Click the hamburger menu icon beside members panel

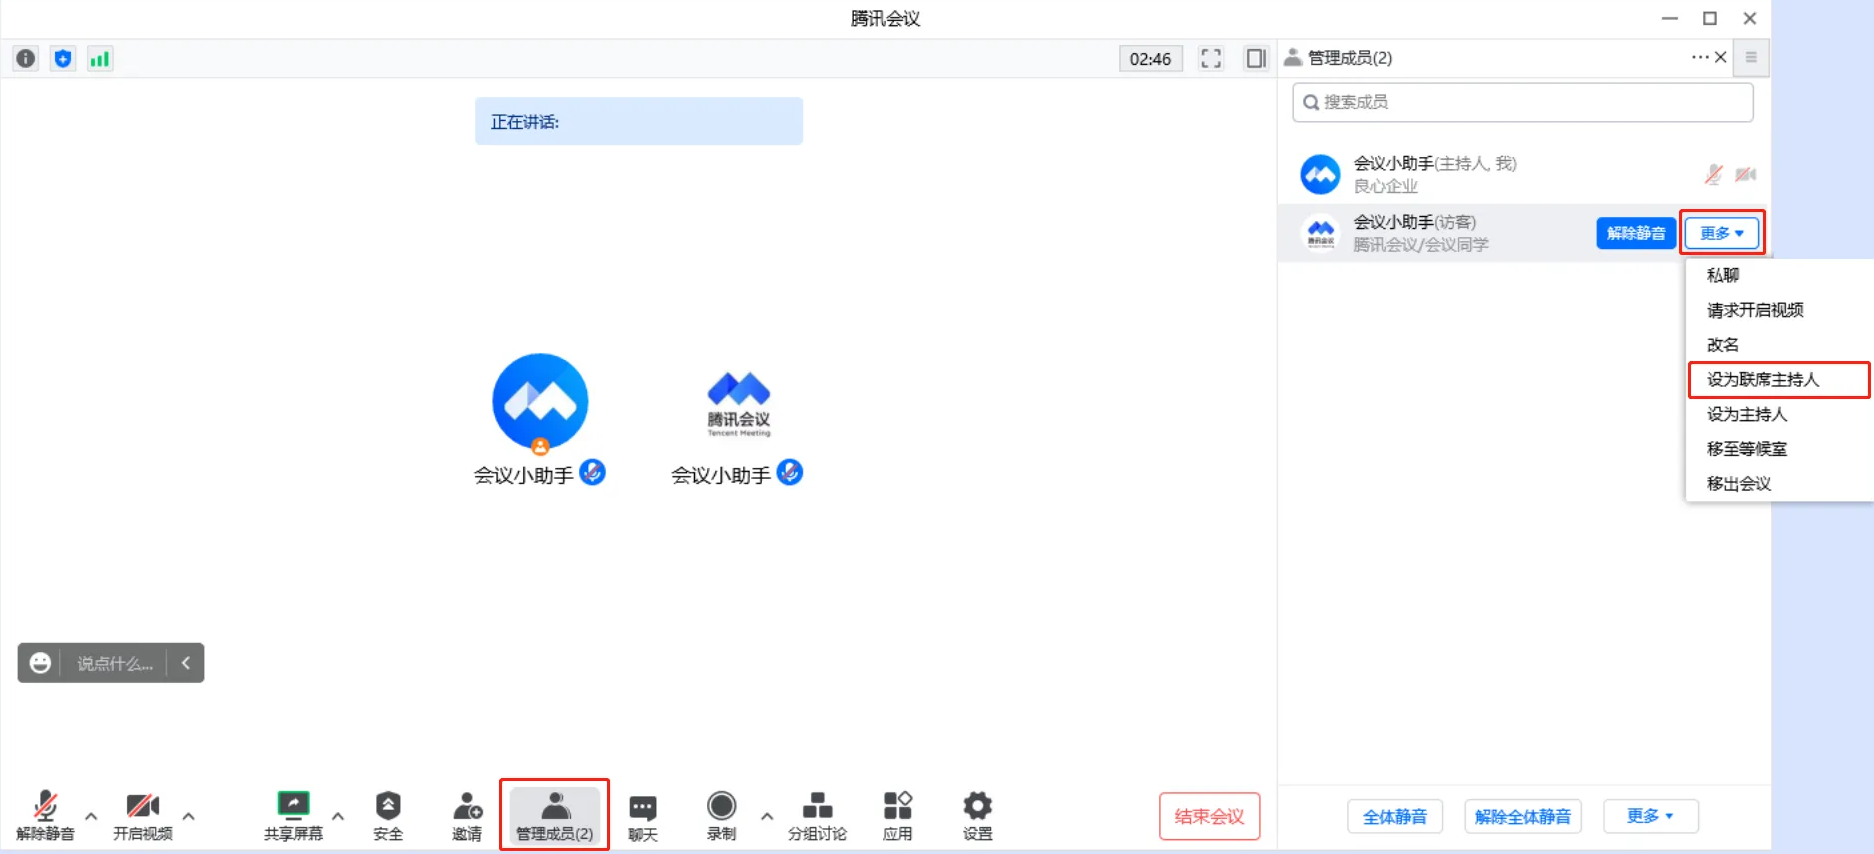click(1751, 57)
